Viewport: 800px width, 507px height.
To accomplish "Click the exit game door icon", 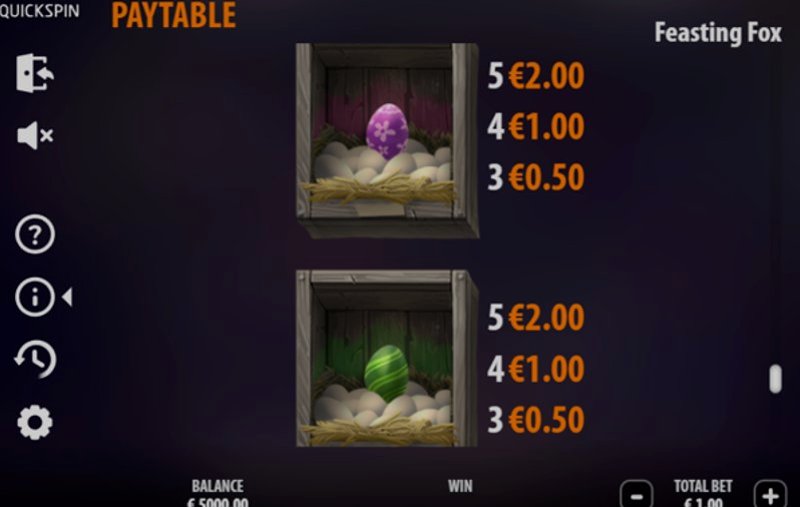I will pos(35,73).
